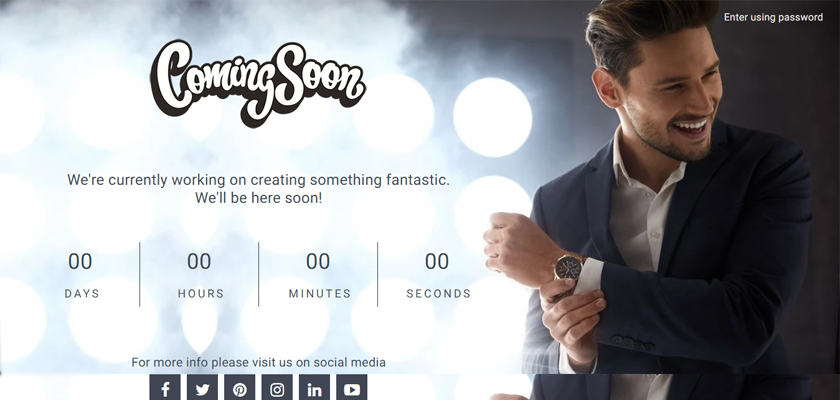Click the Enter using password link
Viewport: 840px width, 400px height.
773,17
